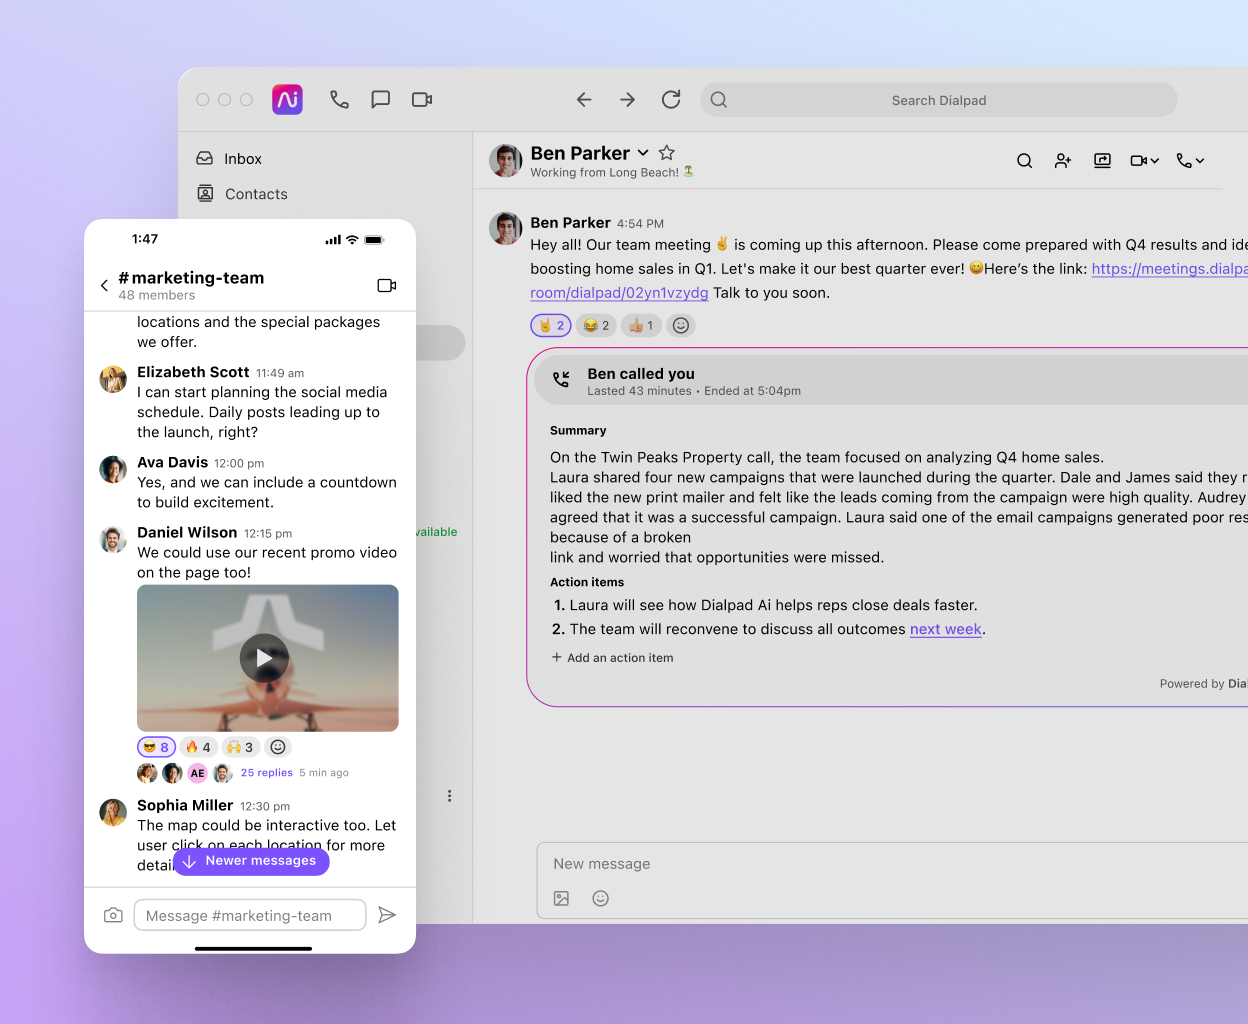1248x1024 pixels.
Task: Click the Dialpad Ai logo
Action: 287,99
